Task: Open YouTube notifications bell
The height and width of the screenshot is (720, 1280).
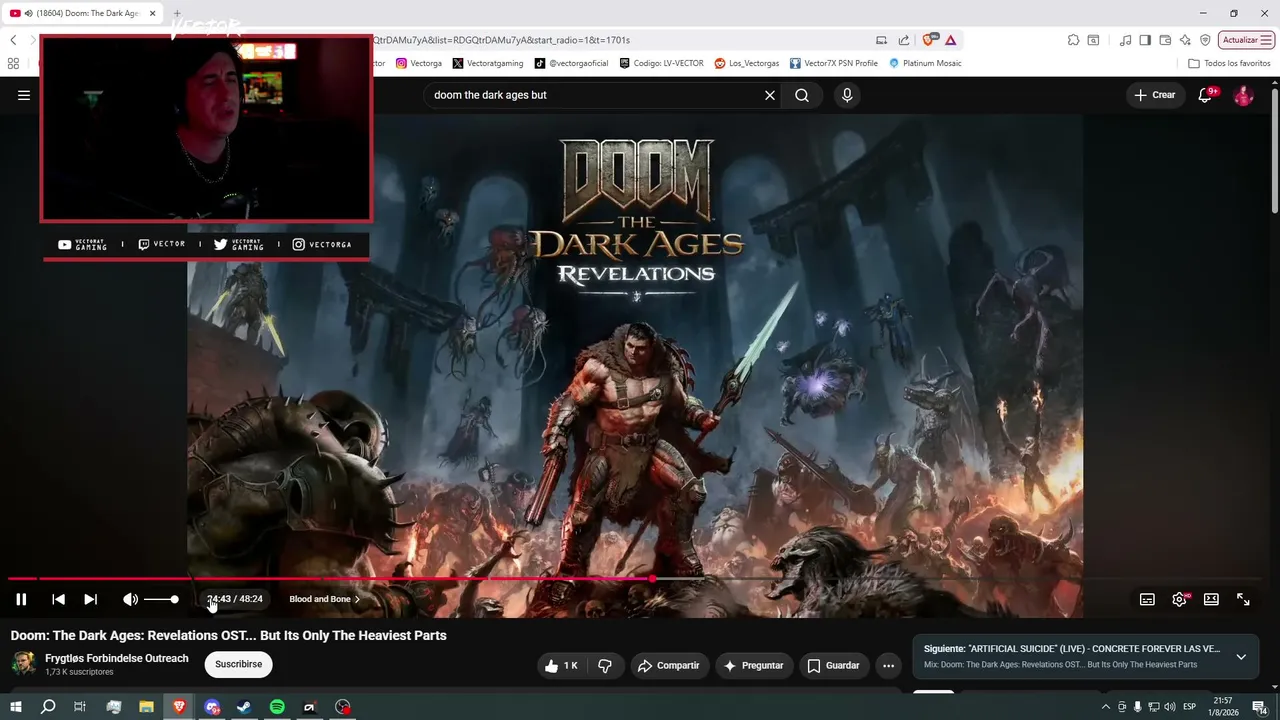Action: [x=1206, y=95]
